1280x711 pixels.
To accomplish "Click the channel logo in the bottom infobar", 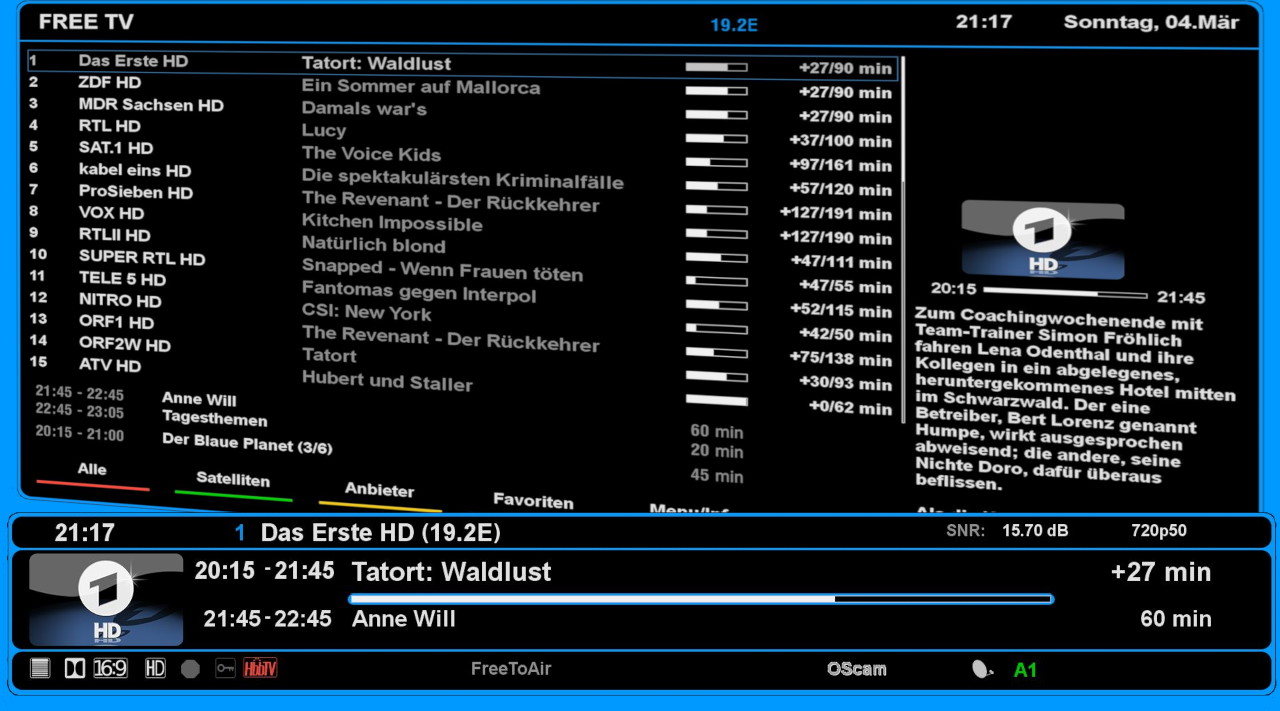I will tap(106, 599).
